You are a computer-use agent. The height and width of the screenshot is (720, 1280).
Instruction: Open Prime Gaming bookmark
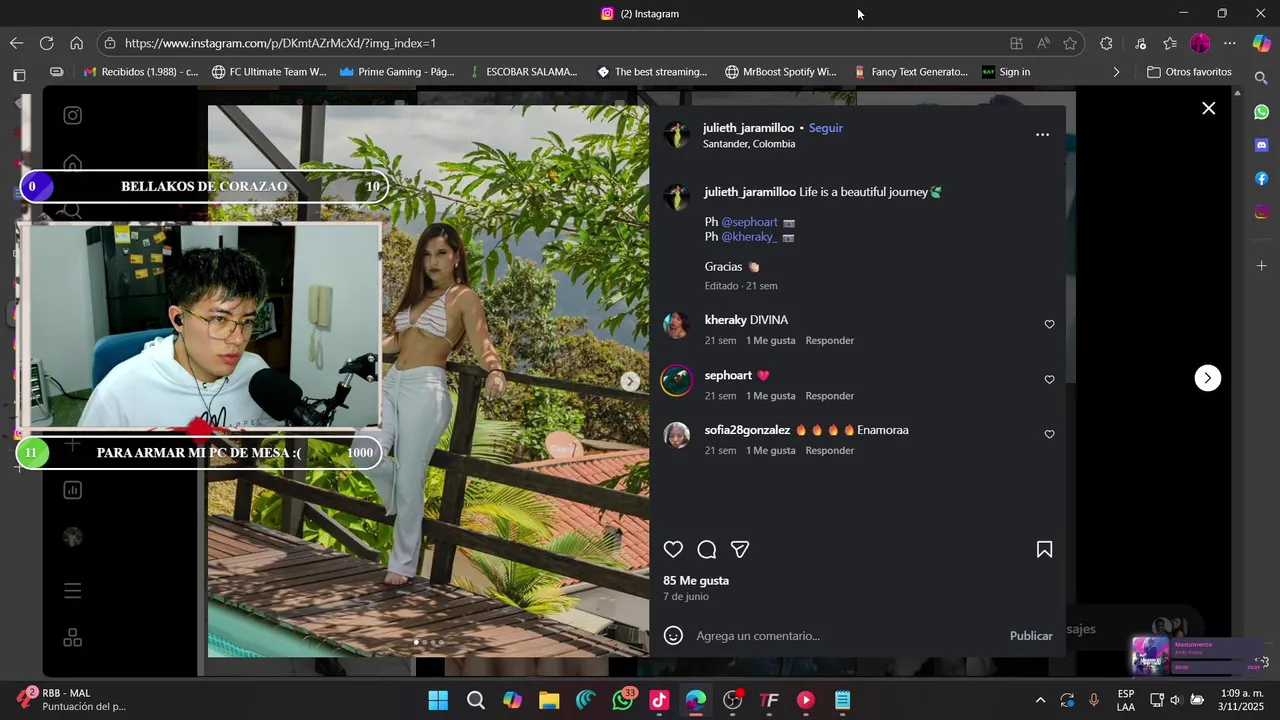(x=397, y=72)
